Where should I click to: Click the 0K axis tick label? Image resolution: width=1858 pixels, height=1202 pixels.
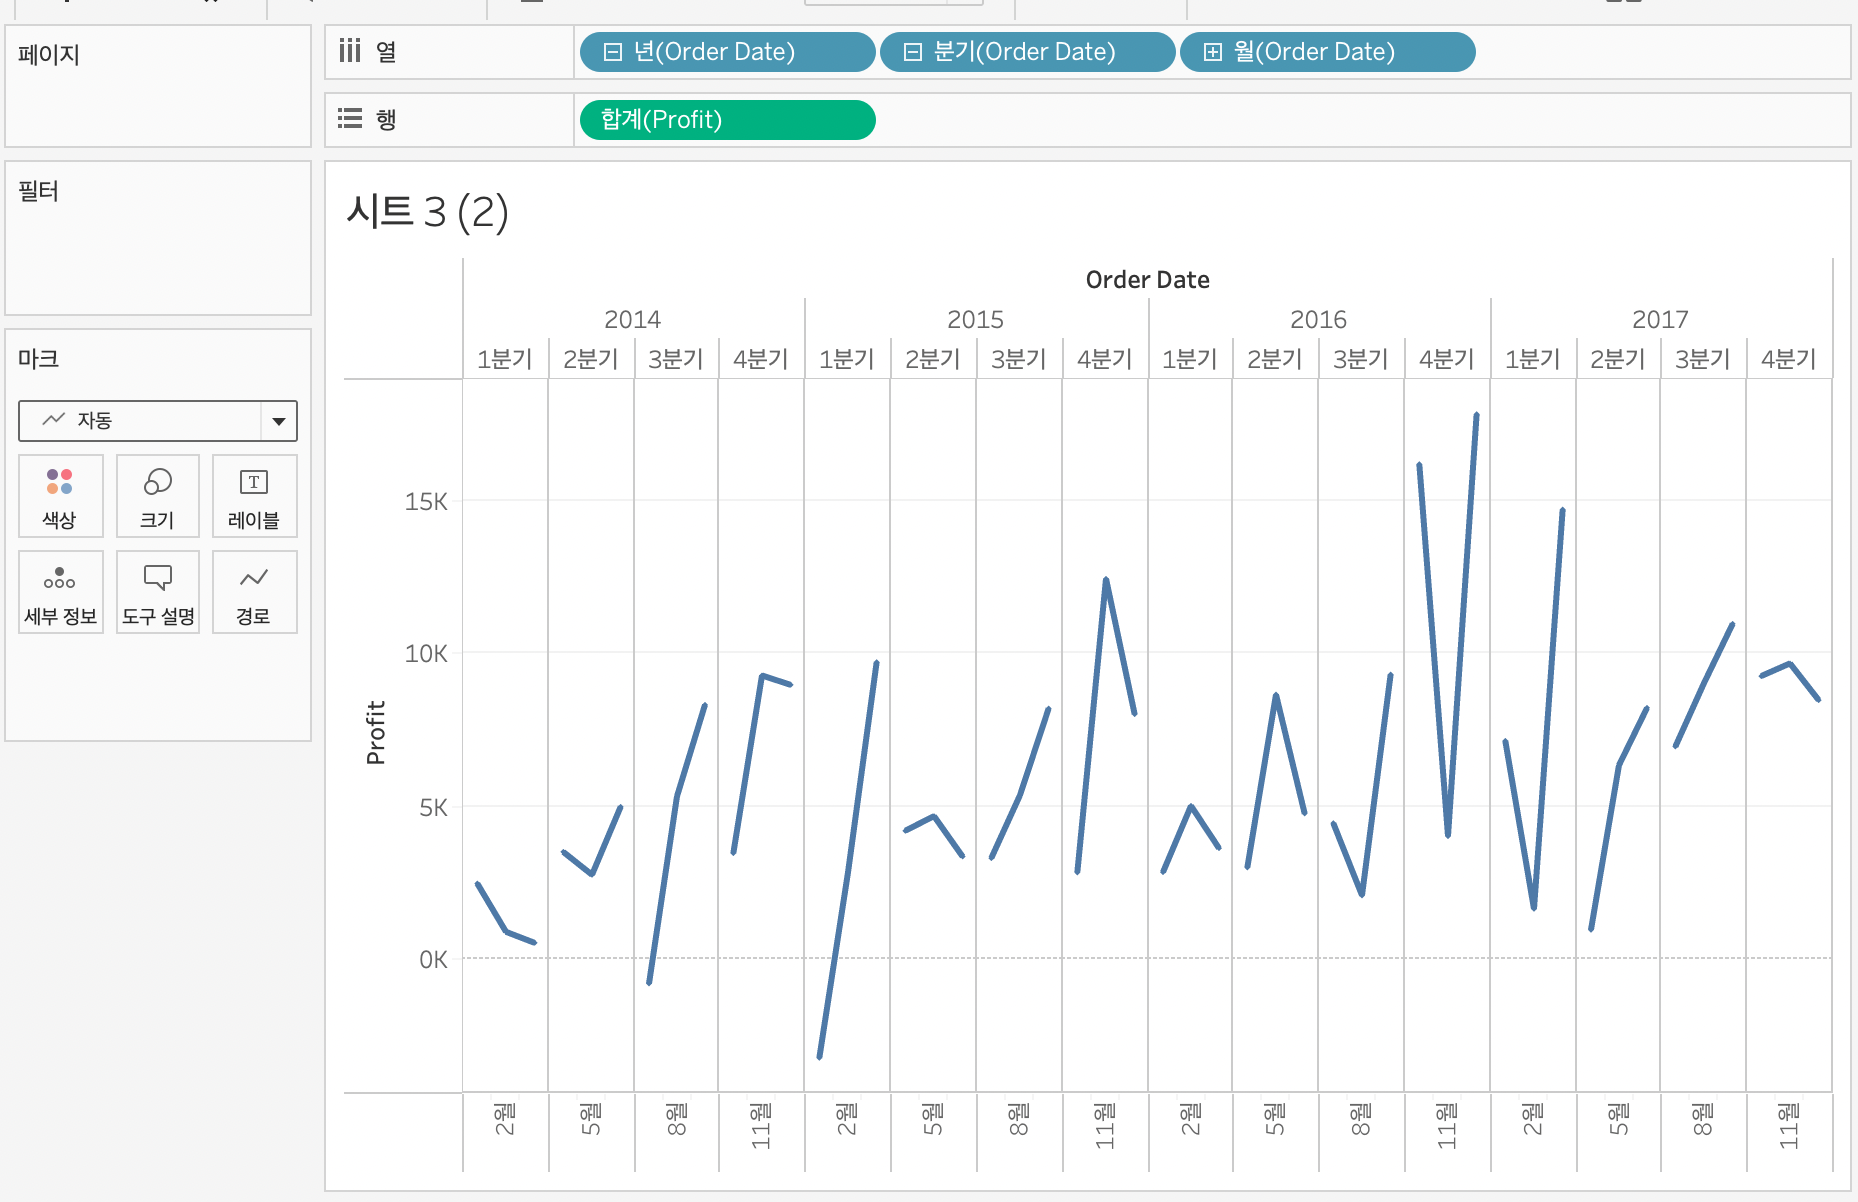tap(433, 960)
